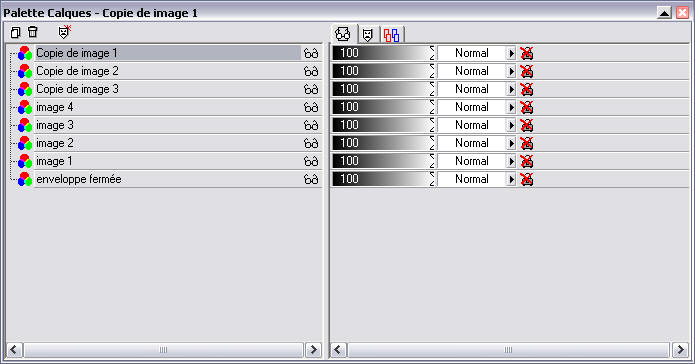
Task: Click RGB layer icon of Copie de image 1
Action: (25, 54)
